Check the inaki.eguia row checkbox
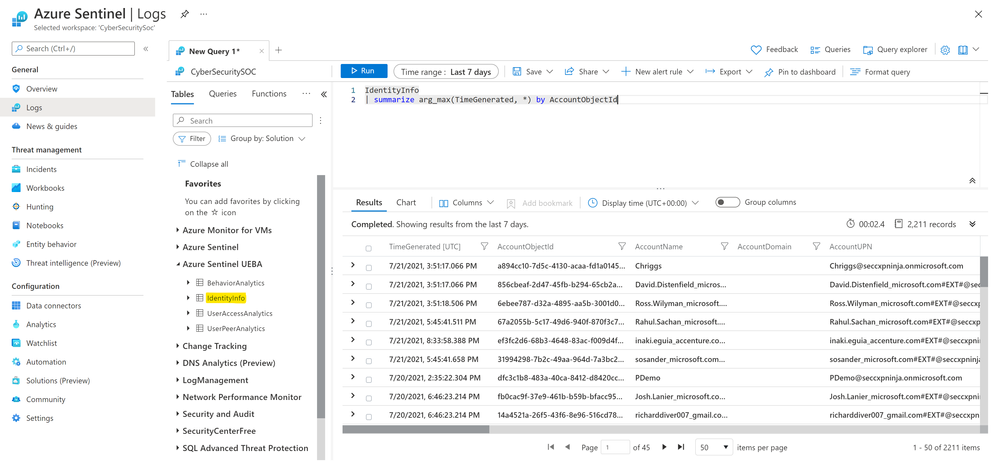Viewport: 999px width, 465px height. point(368,342)
